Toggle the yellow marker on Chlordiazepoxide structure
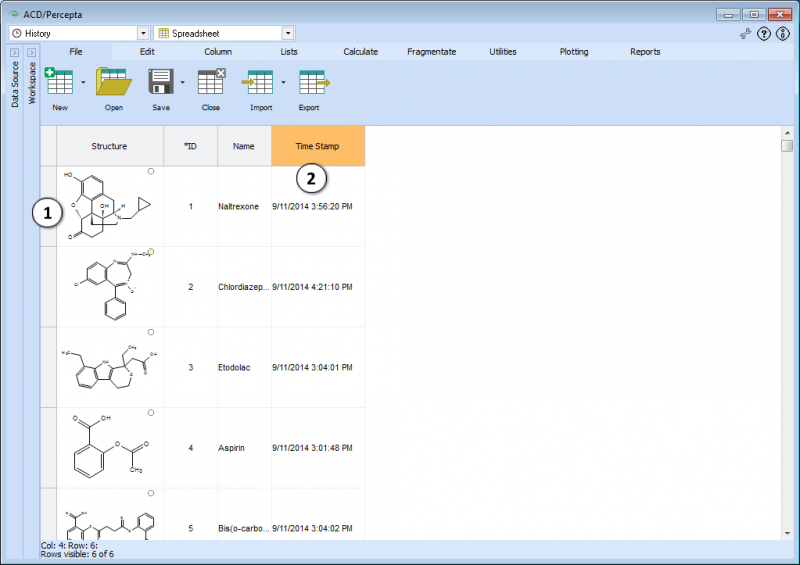Screen dimensions: 800x565 coord(151,252)
